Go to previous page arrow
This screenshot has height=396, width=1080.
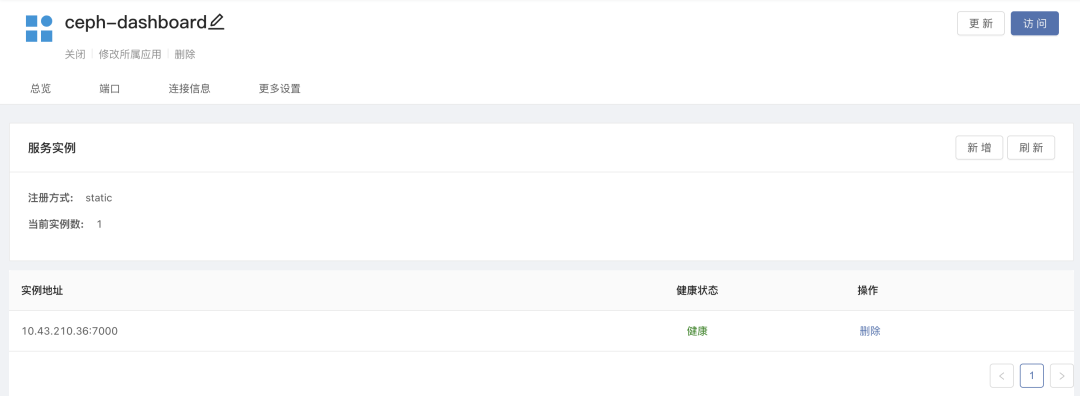[x=1001, y=375]
